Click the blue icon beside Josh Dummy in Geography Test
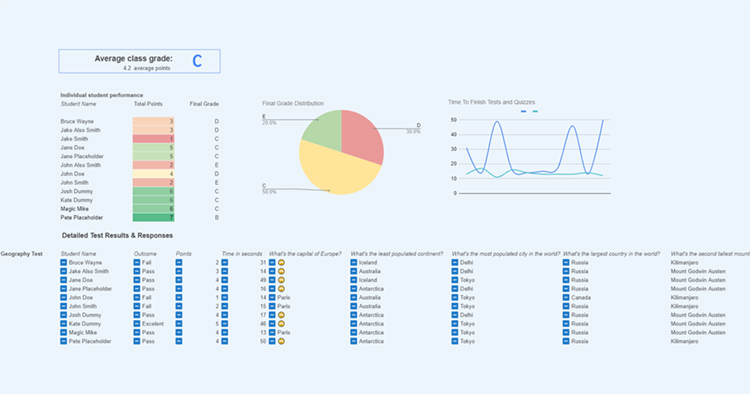750x394 pixels. [x=64, y=315]
